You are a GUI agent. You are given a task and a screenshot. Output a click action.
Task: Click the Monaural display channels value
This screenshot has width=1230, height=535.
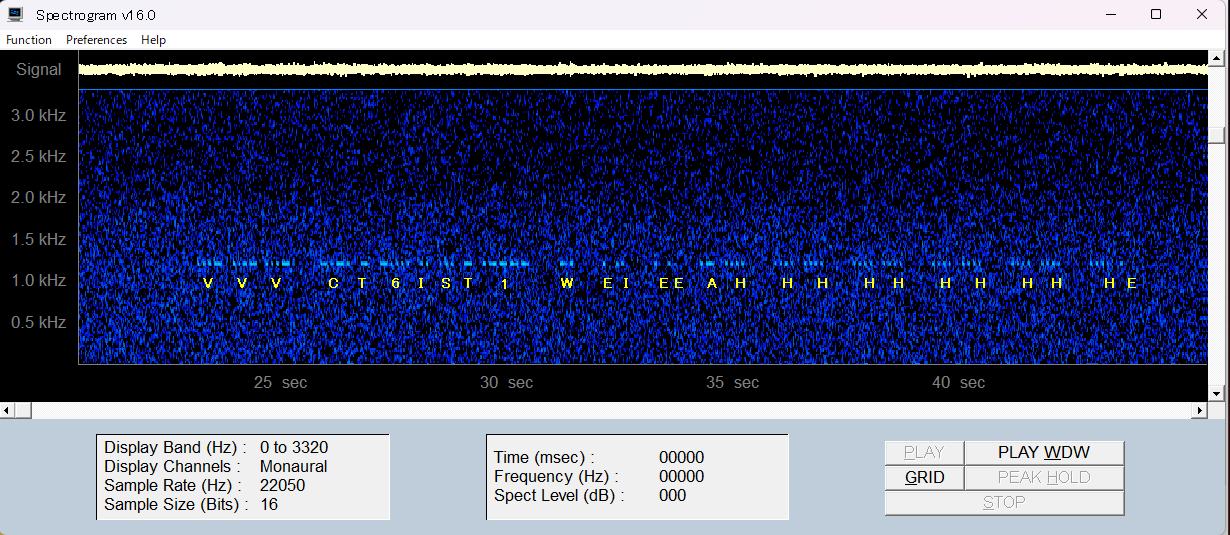pyautogui.click(x=293, y=466)
